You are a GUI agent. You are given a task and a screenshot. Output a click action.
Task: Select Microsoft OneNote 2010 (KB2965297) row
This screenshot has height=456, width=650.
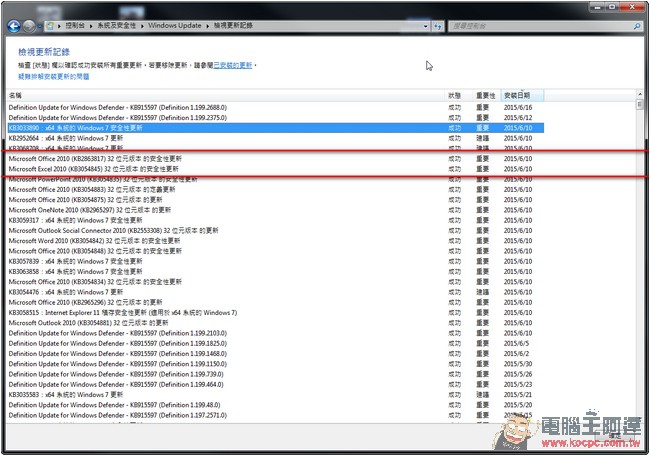[x=276, y=210]
